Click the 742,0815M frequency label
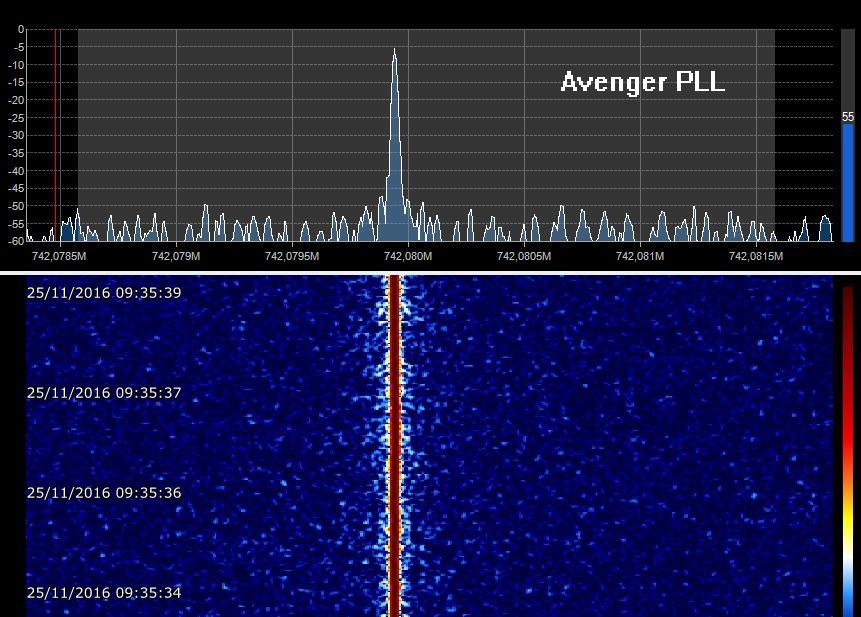The width and height of the screenshot is (861, 617). [756, 256]
